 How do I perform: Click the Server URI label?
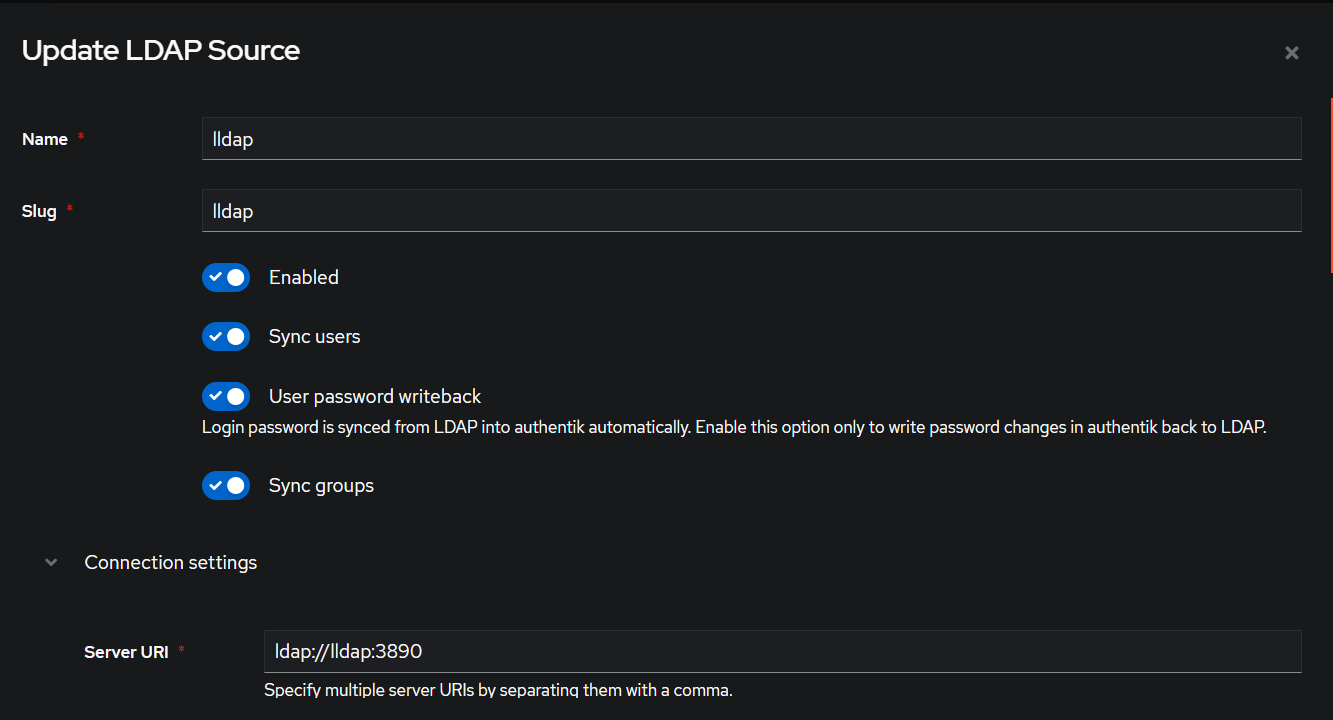click(126, 651)
